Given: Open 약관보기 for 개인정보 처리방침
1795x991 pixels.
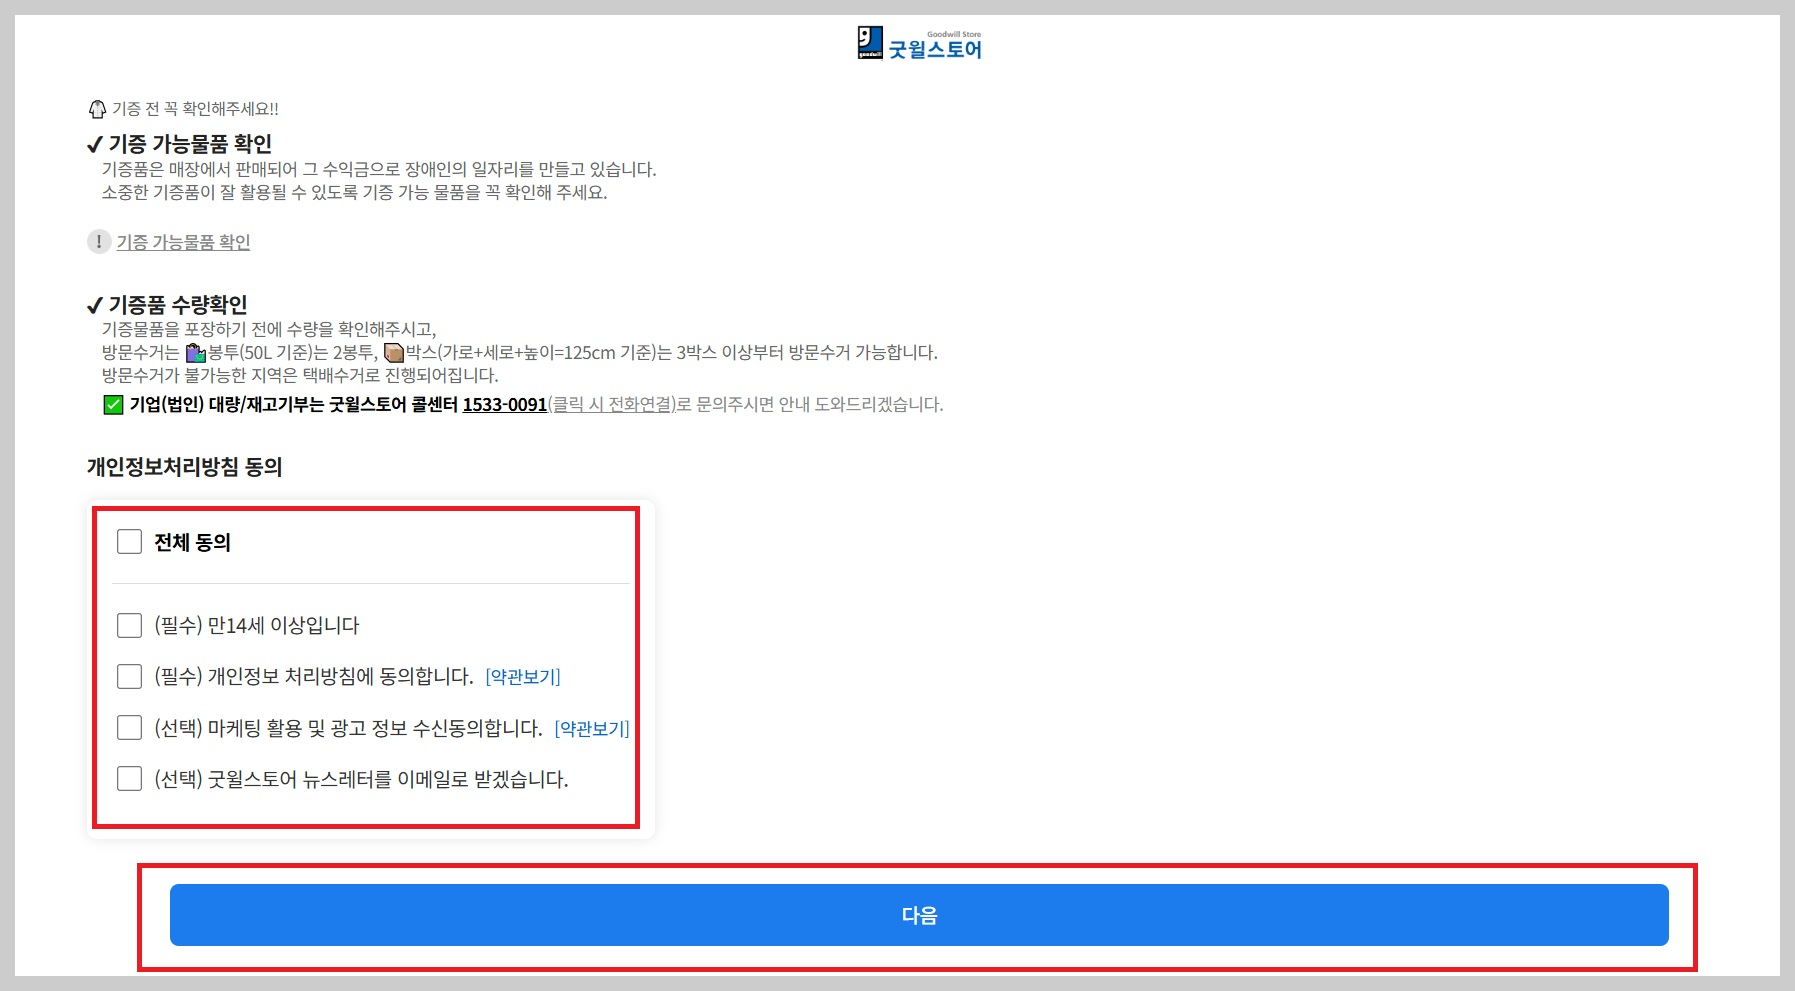Looking at the screenshot, I should pos(523,677).
